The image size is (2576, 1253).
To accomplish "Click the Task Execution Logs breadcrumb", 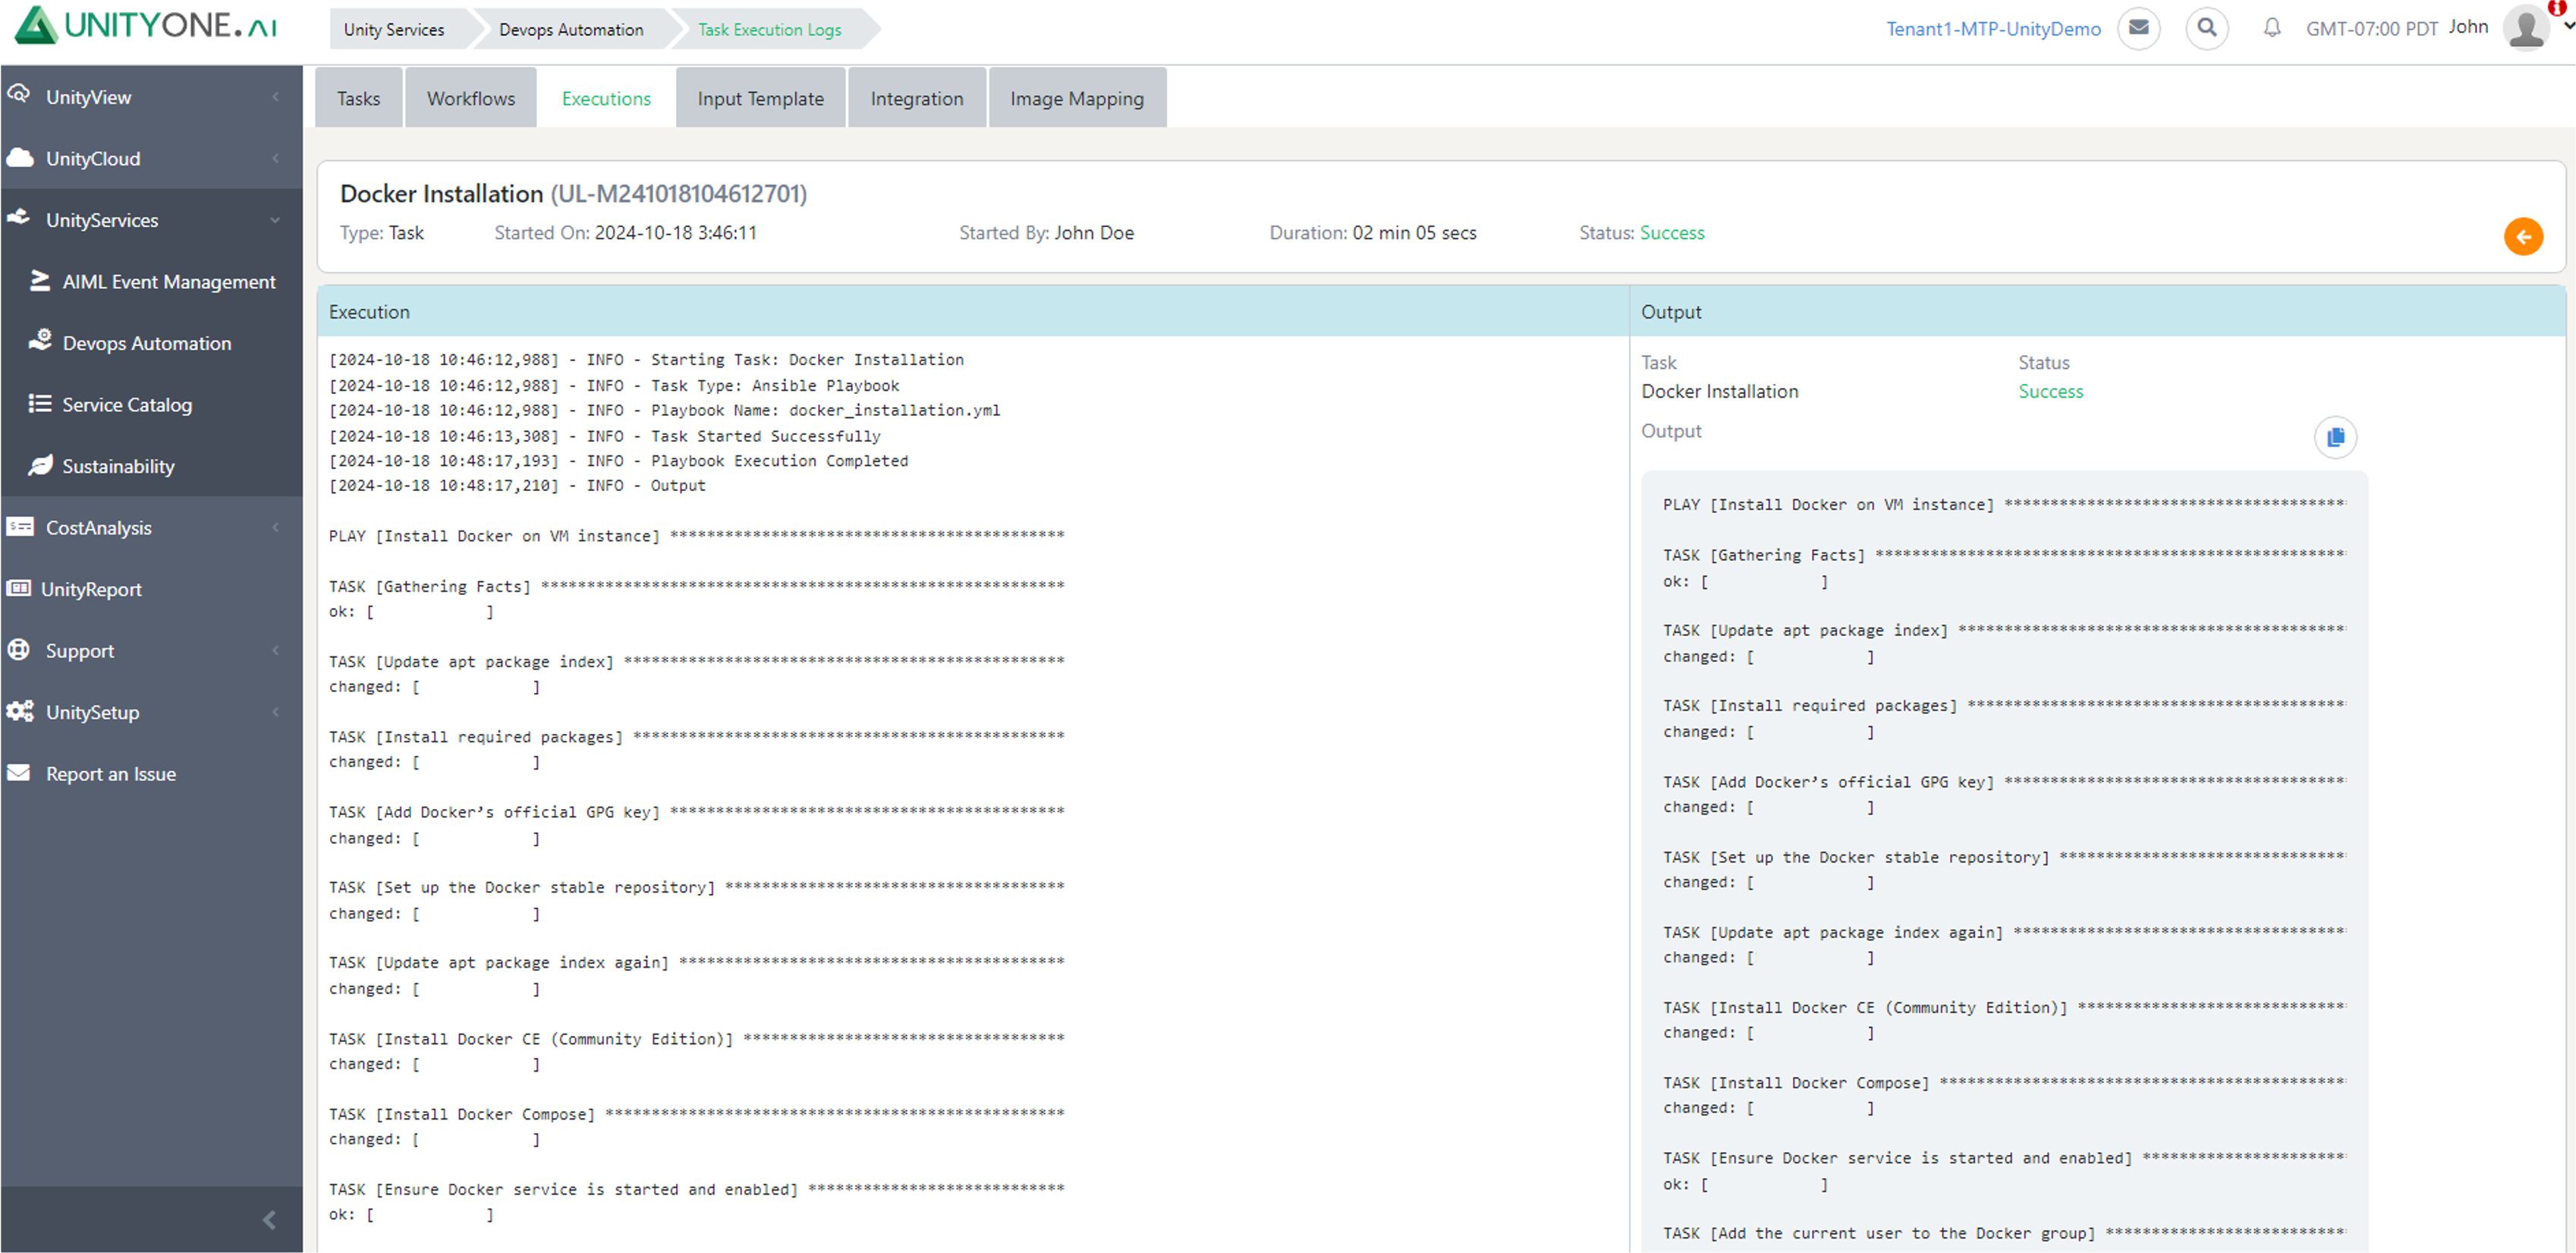I will click(769, 29).
